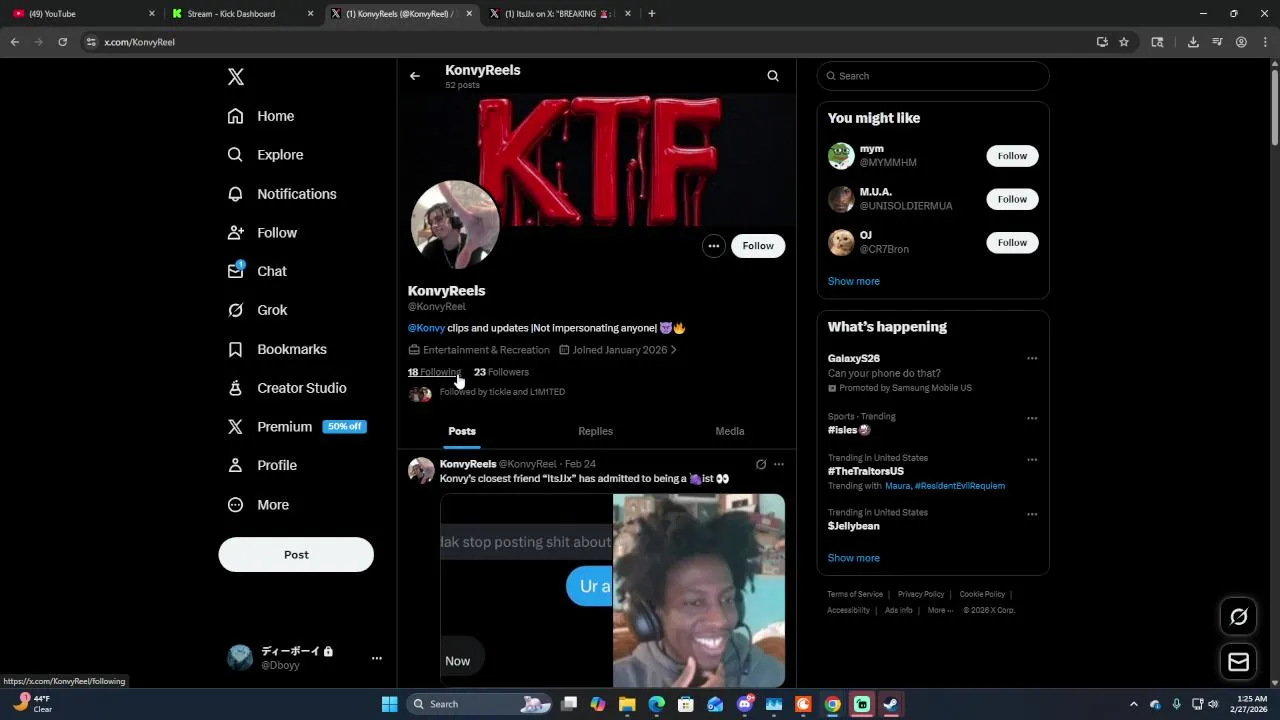Open options for the $Jellybean trend
The height and width of the screenshot is (720, 1280).
[x=1032, y=514]
